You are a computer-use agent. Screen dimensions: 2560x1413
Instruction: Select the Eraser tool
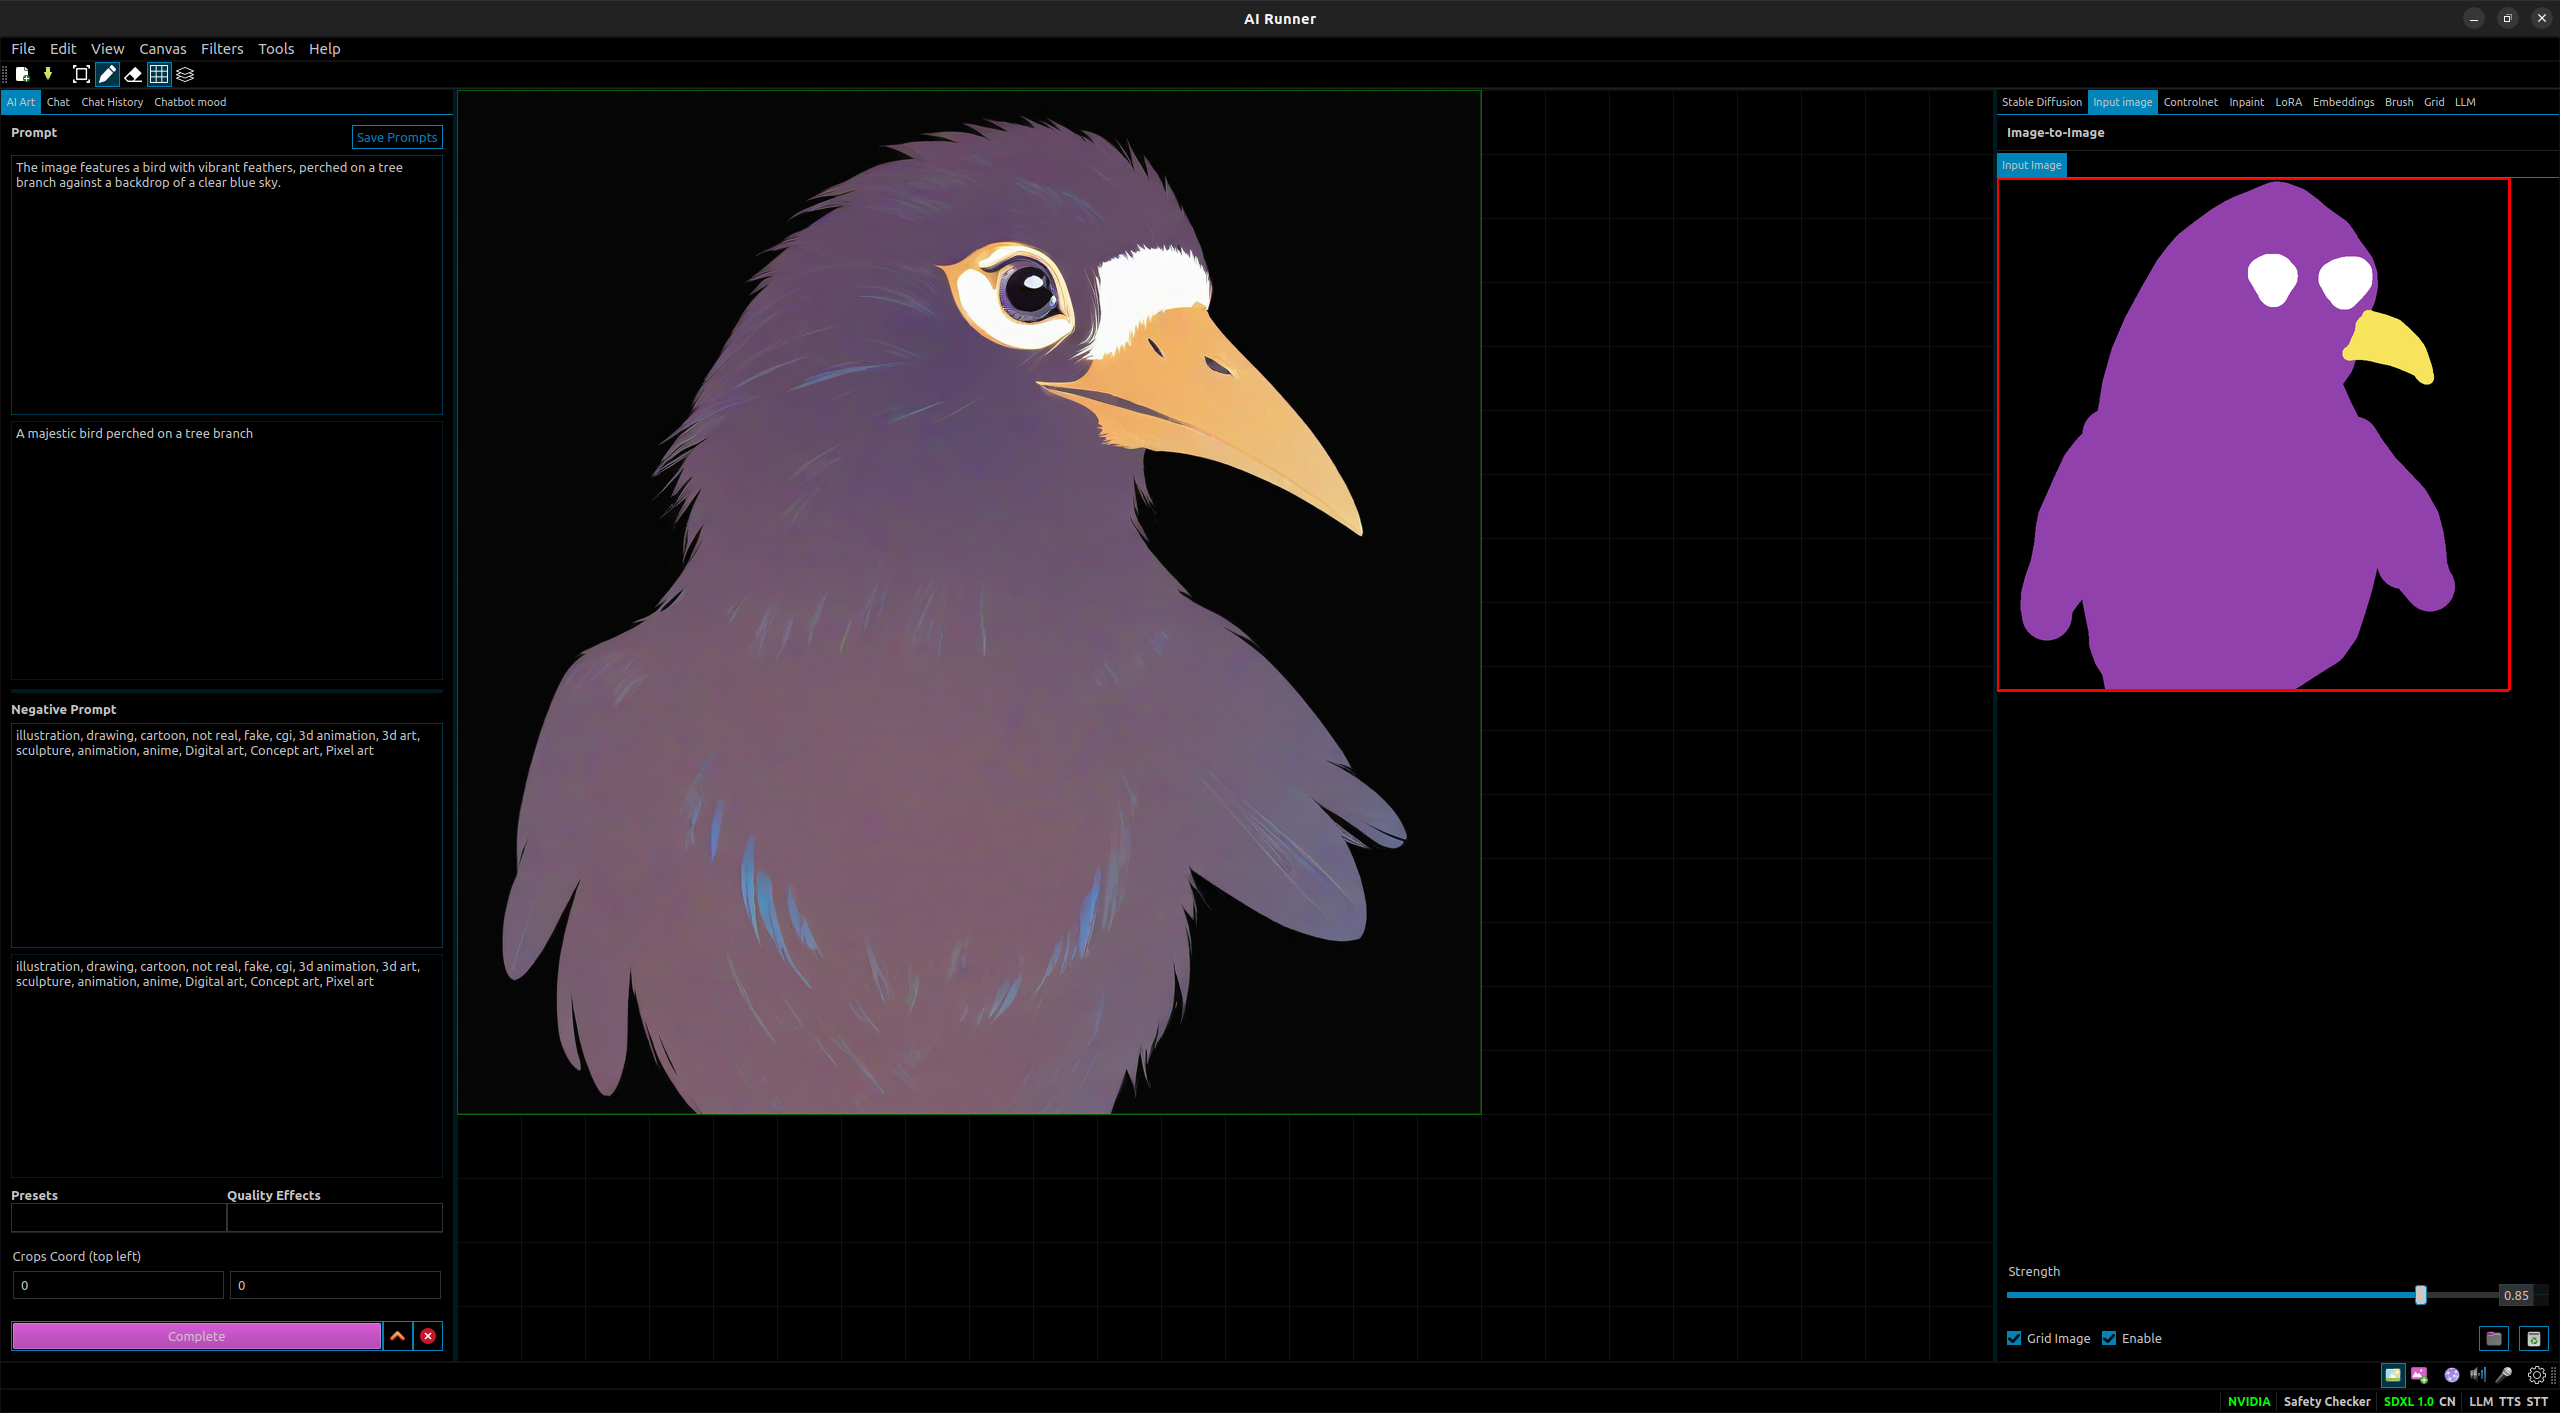coord(133,74)
